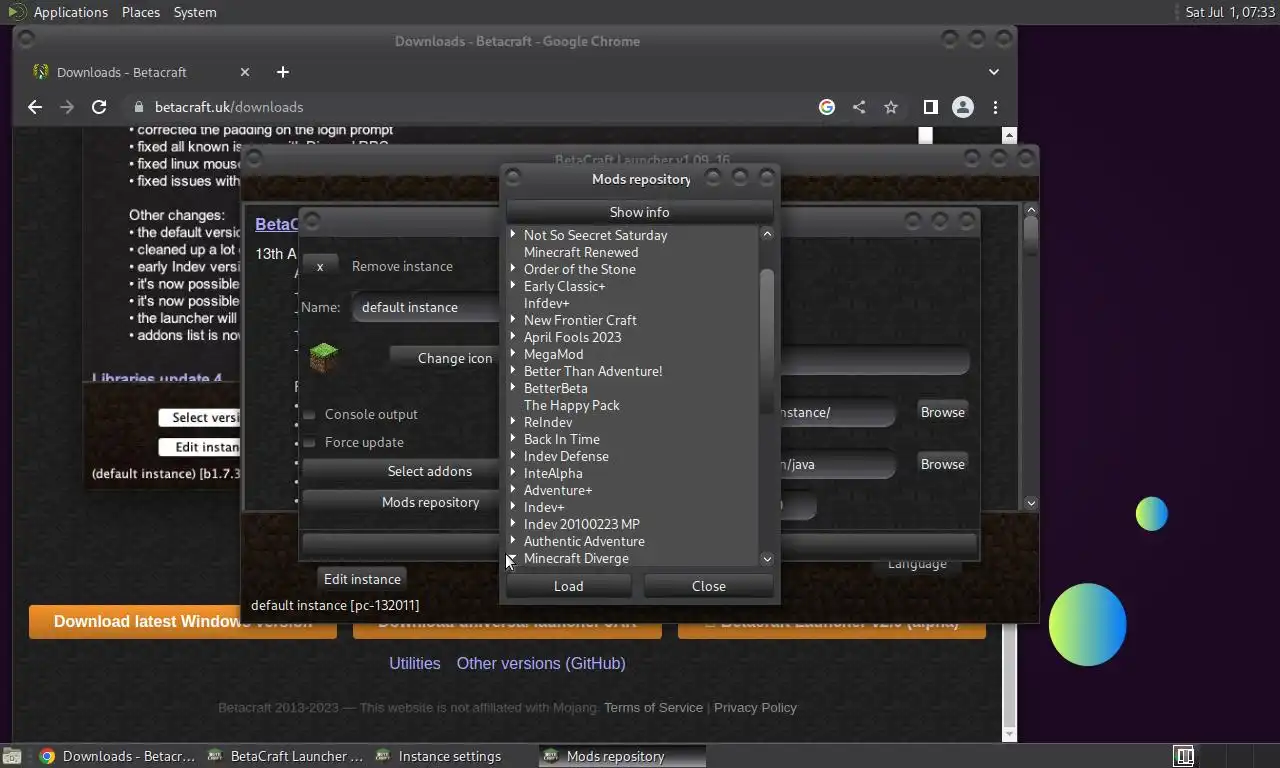Screen dimensions: 1280x768
Task: Close the Mods repository dialog
Action: point(708,586)
